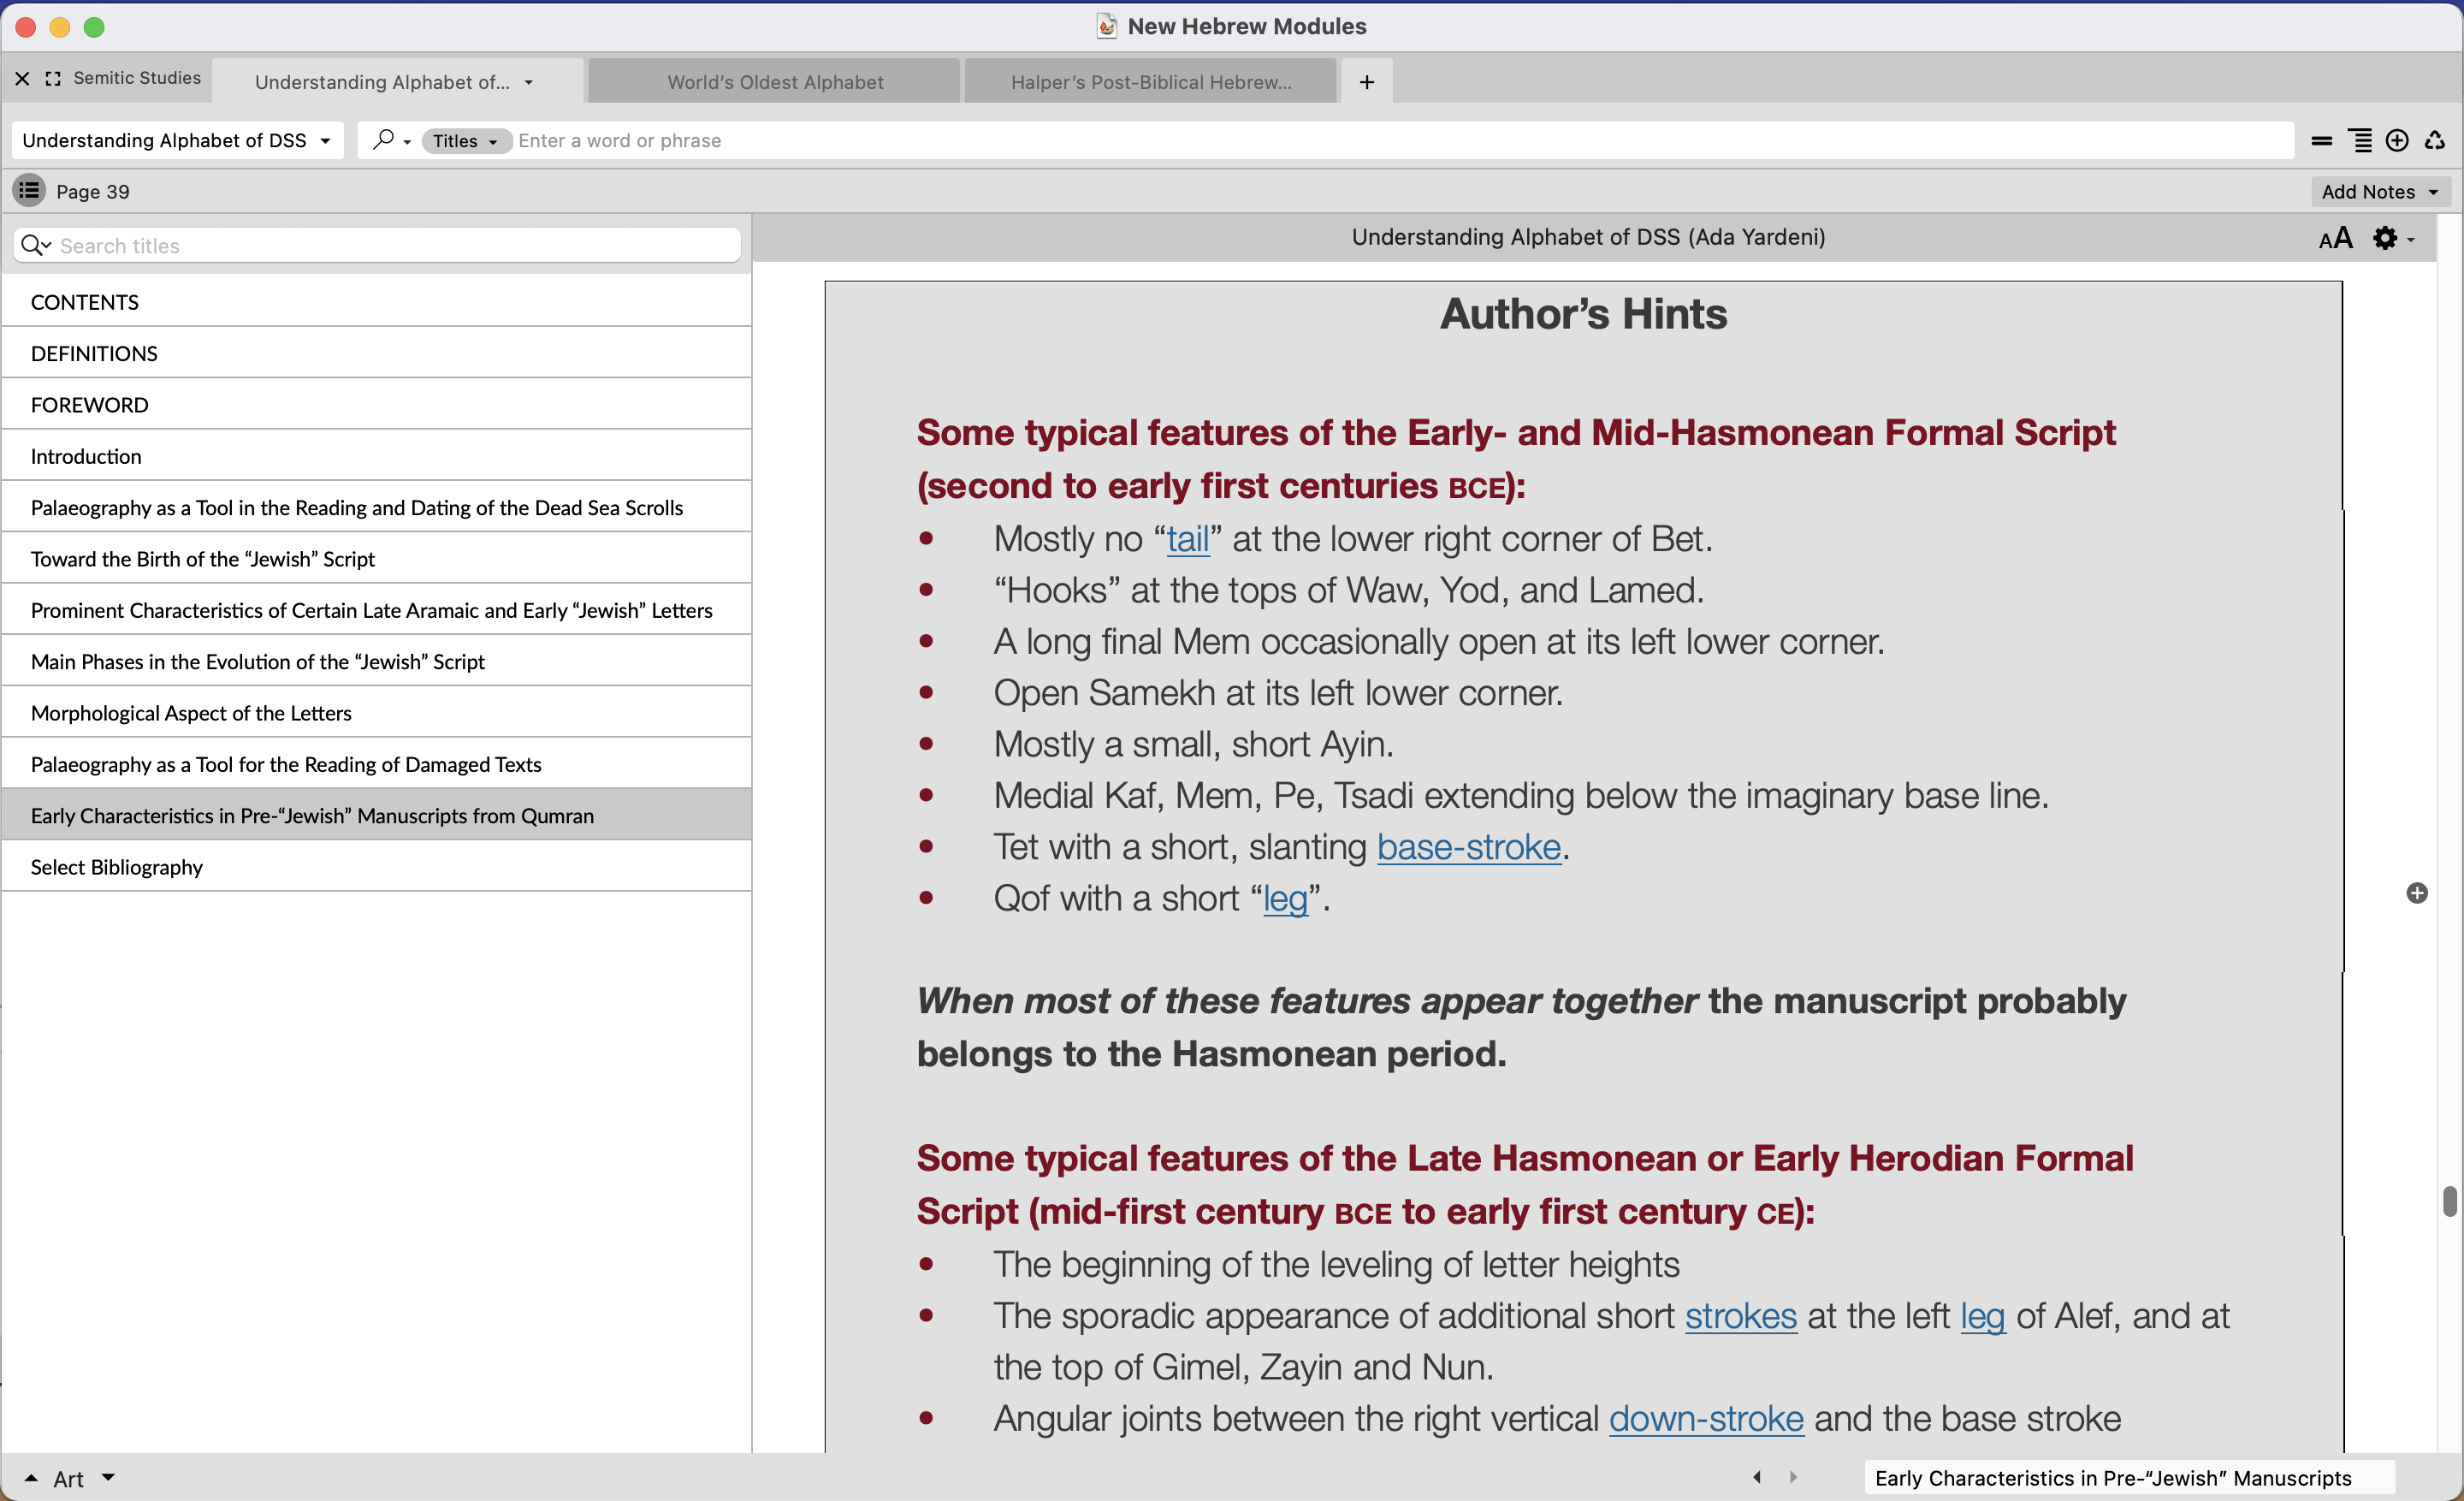Click the base-stroke hyperlink
Viewport: 2464px width, 1501px height.
coord(1468,847)
